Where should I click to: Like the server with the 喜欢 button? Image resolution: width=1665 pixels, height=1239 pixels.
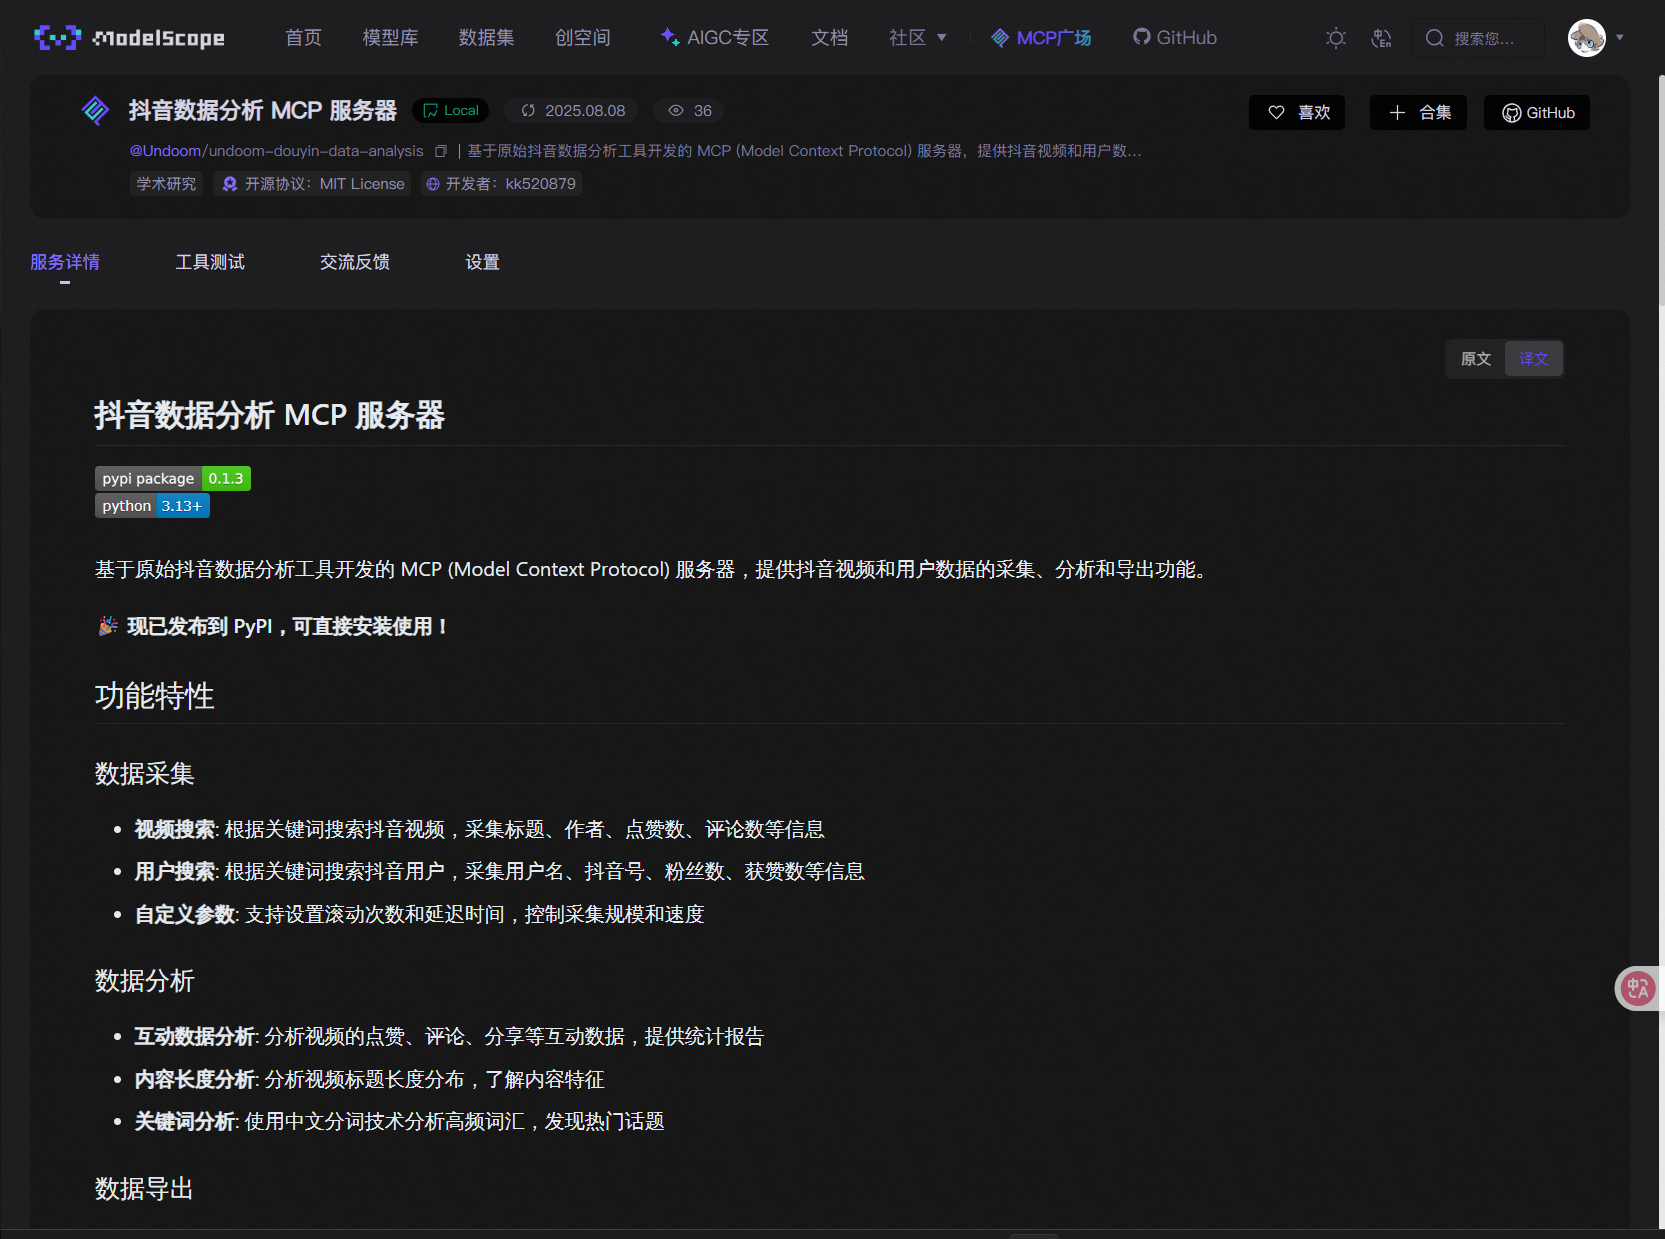pyautogui.click(x=1297, y=113)
